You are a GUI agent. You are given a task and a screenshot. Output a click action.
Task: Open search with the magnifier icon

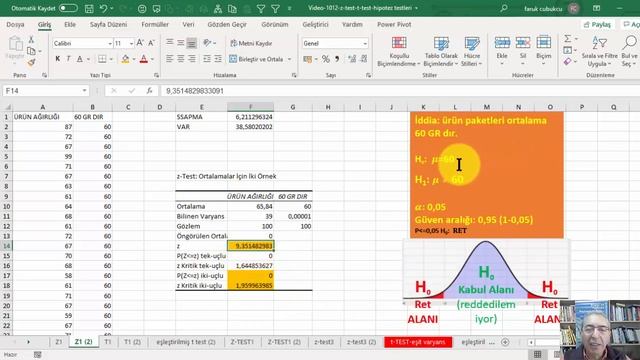tap(504, 8)
